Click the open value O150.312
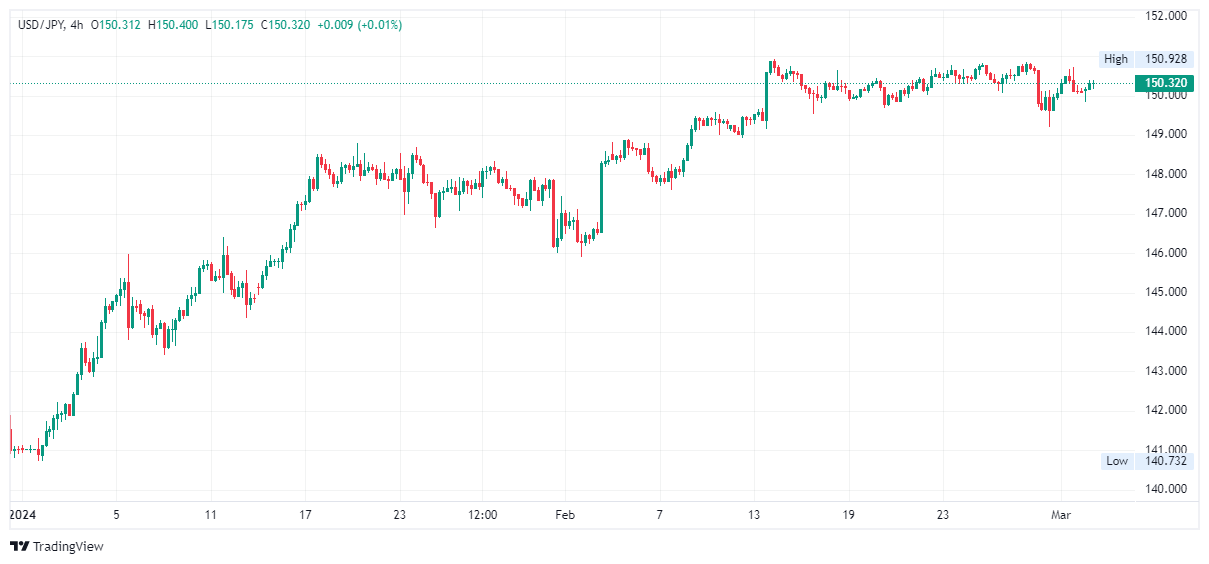Viewport: 1209px width, 564px height. point(118,25)
